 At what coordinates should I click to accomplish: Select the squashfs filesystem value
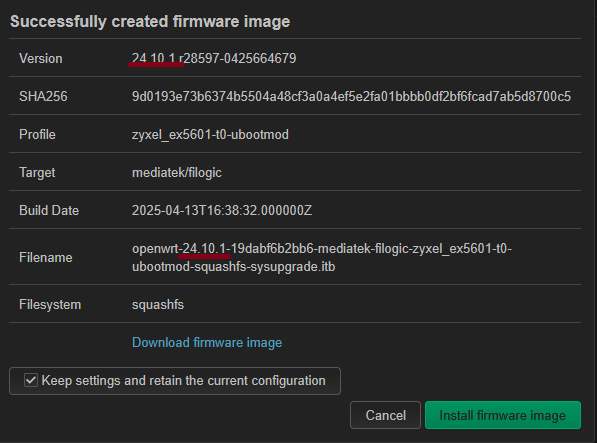158,304
